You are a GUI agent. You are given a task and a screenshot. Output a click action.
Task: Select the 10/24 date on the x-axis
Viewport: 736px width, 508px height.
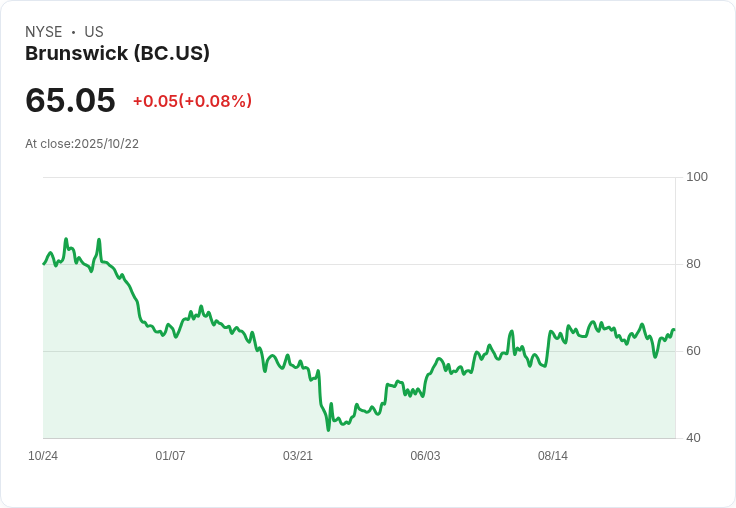coord(43,456)
